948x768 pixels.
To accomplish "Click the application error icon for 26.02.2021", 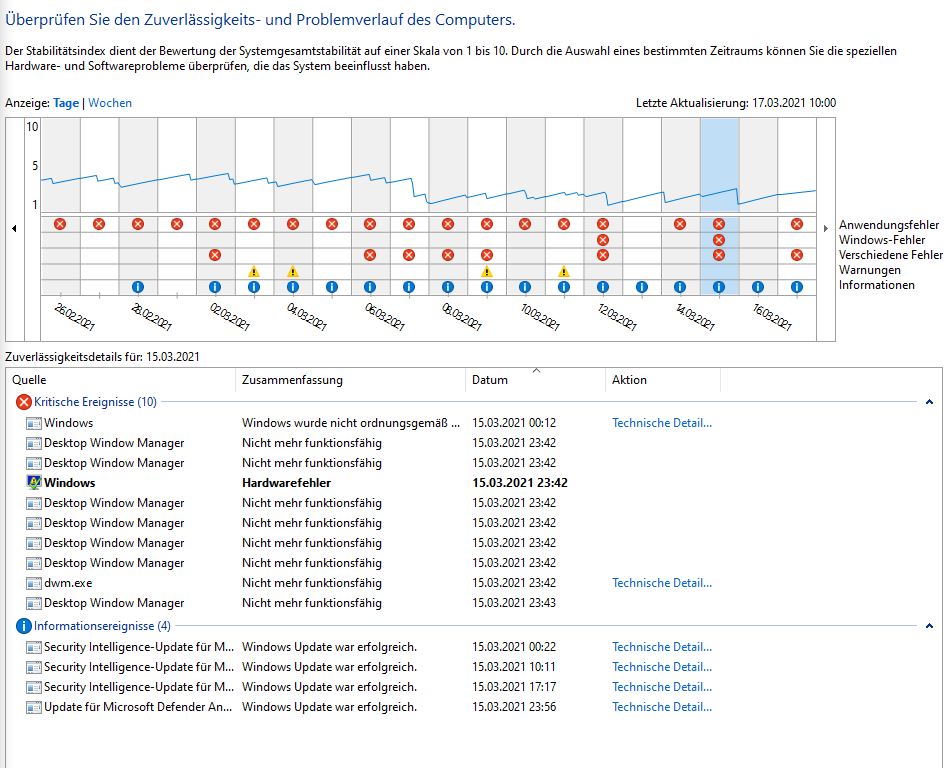I will pyautogui.click(x=60, y=224).
